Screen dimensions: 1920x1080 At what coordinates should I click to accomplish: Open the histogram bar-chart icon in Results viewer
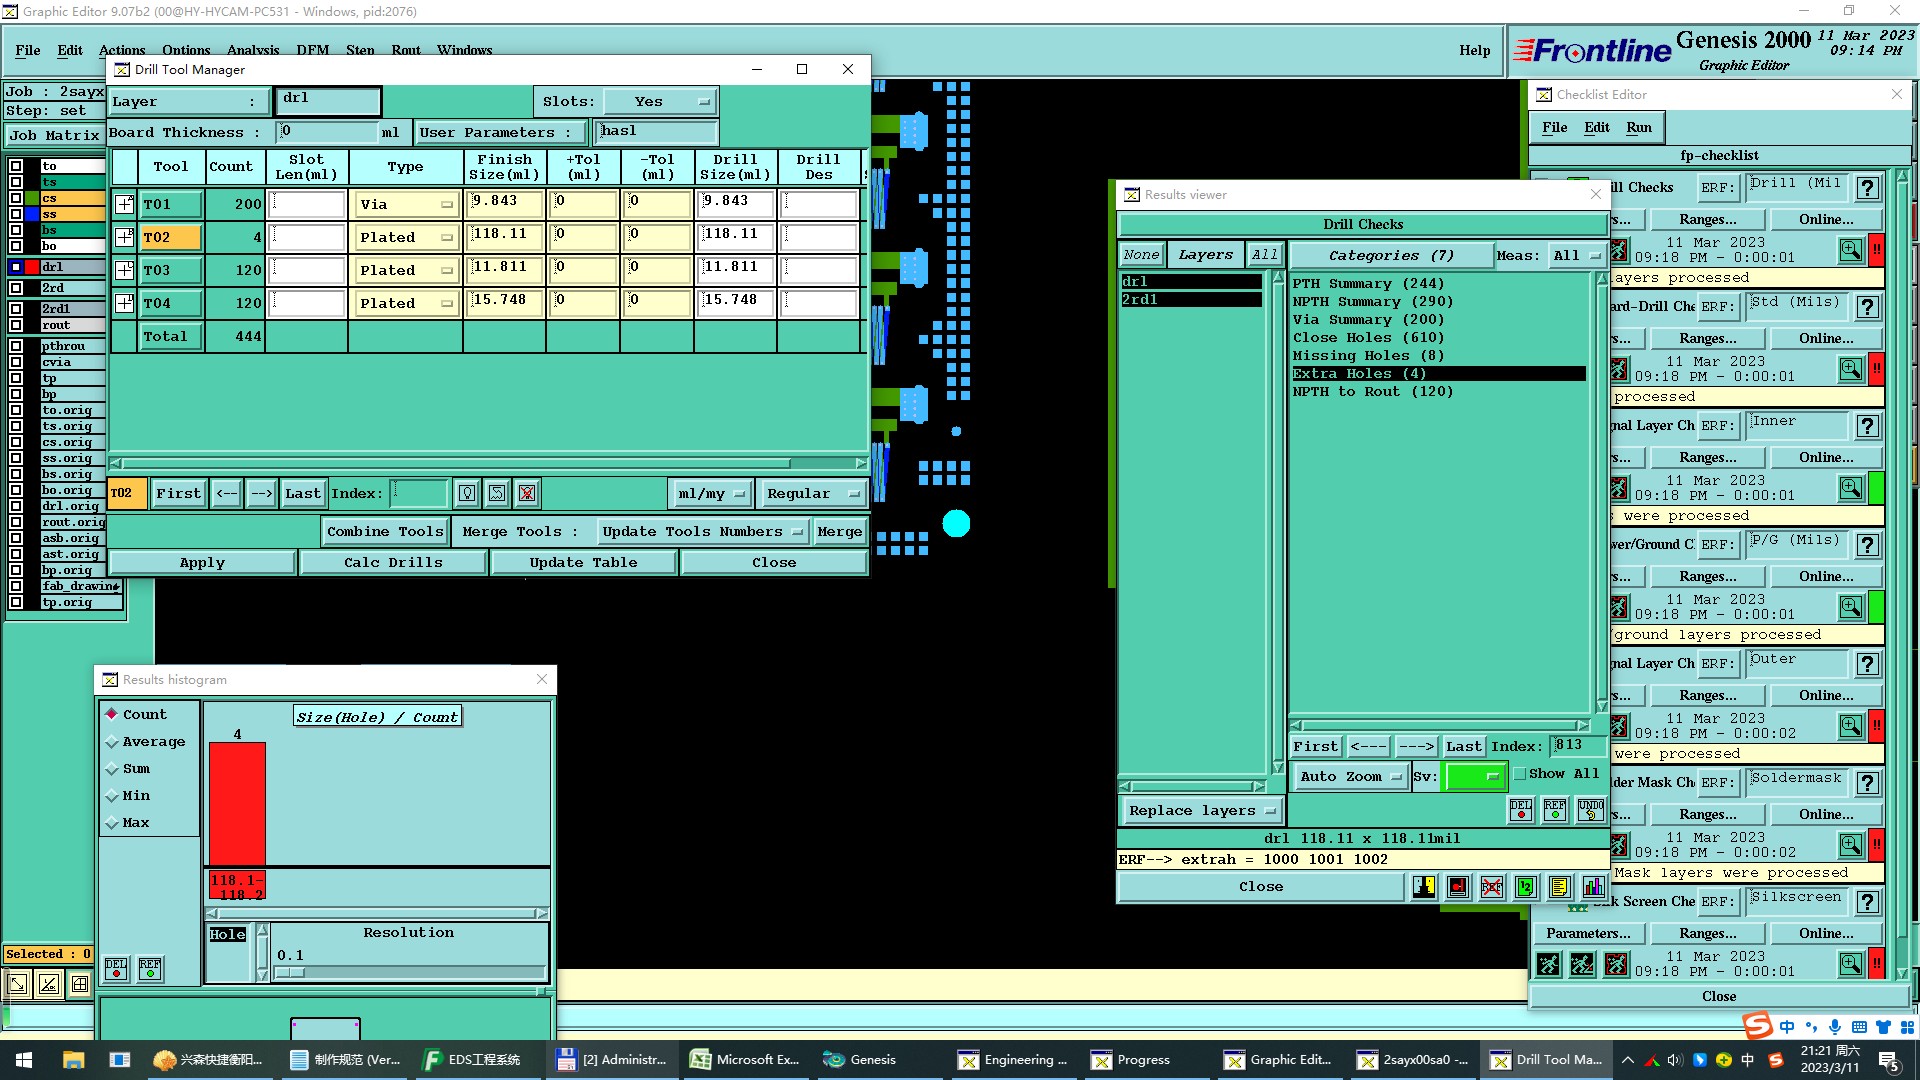coord(1594,886)
